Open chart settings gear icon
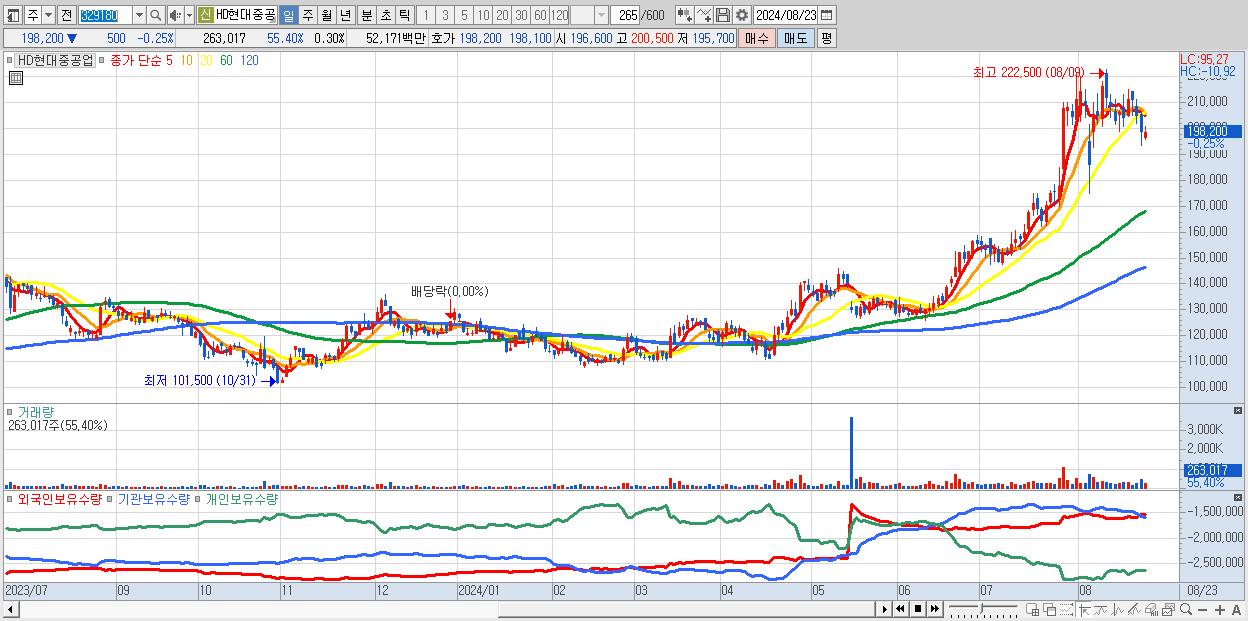 [741, 15]
